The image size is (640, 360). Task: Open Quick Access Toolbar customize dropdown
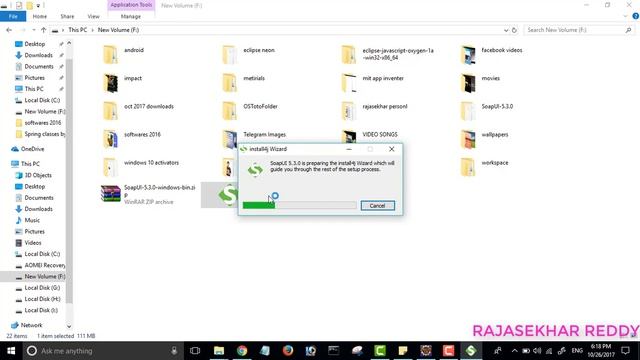click(38, 5)
